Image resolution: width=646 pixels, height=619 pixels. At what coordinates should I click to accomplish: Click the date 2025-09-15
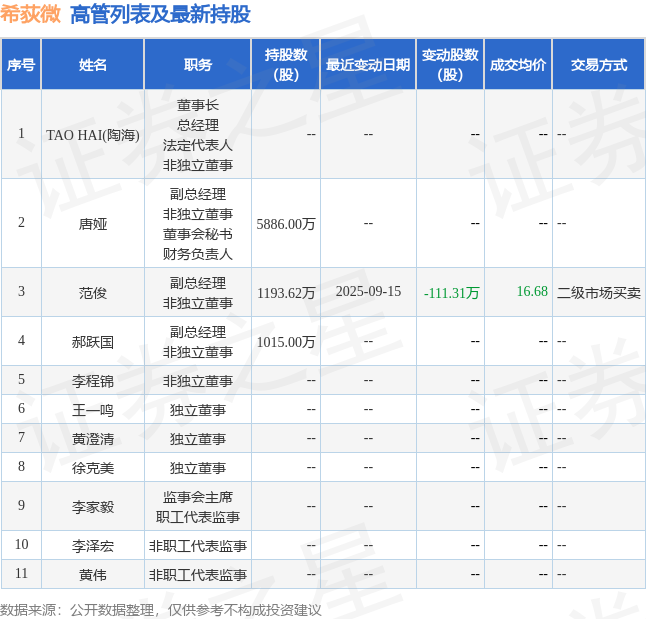368,291
